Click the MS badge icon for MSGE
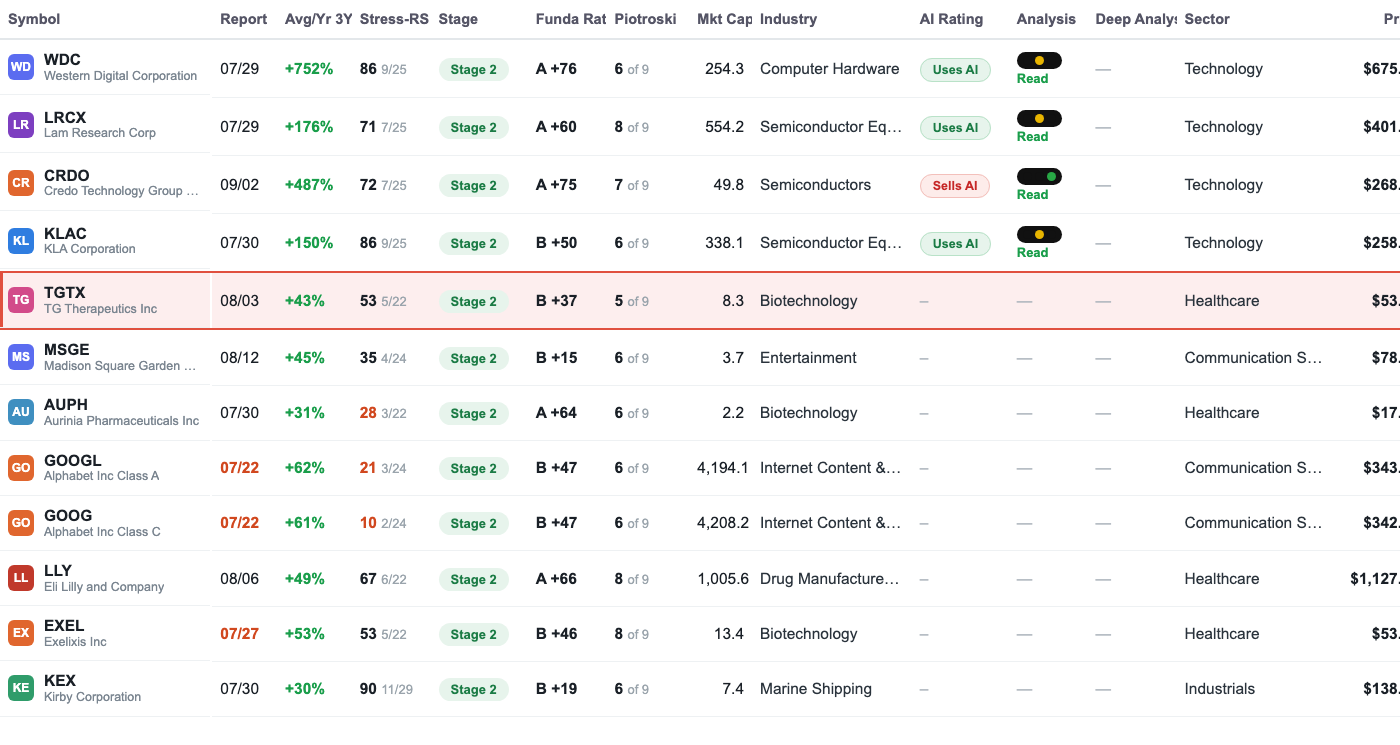The height and width of the screenshot is (745, 1400). click(x=20, y=357)
